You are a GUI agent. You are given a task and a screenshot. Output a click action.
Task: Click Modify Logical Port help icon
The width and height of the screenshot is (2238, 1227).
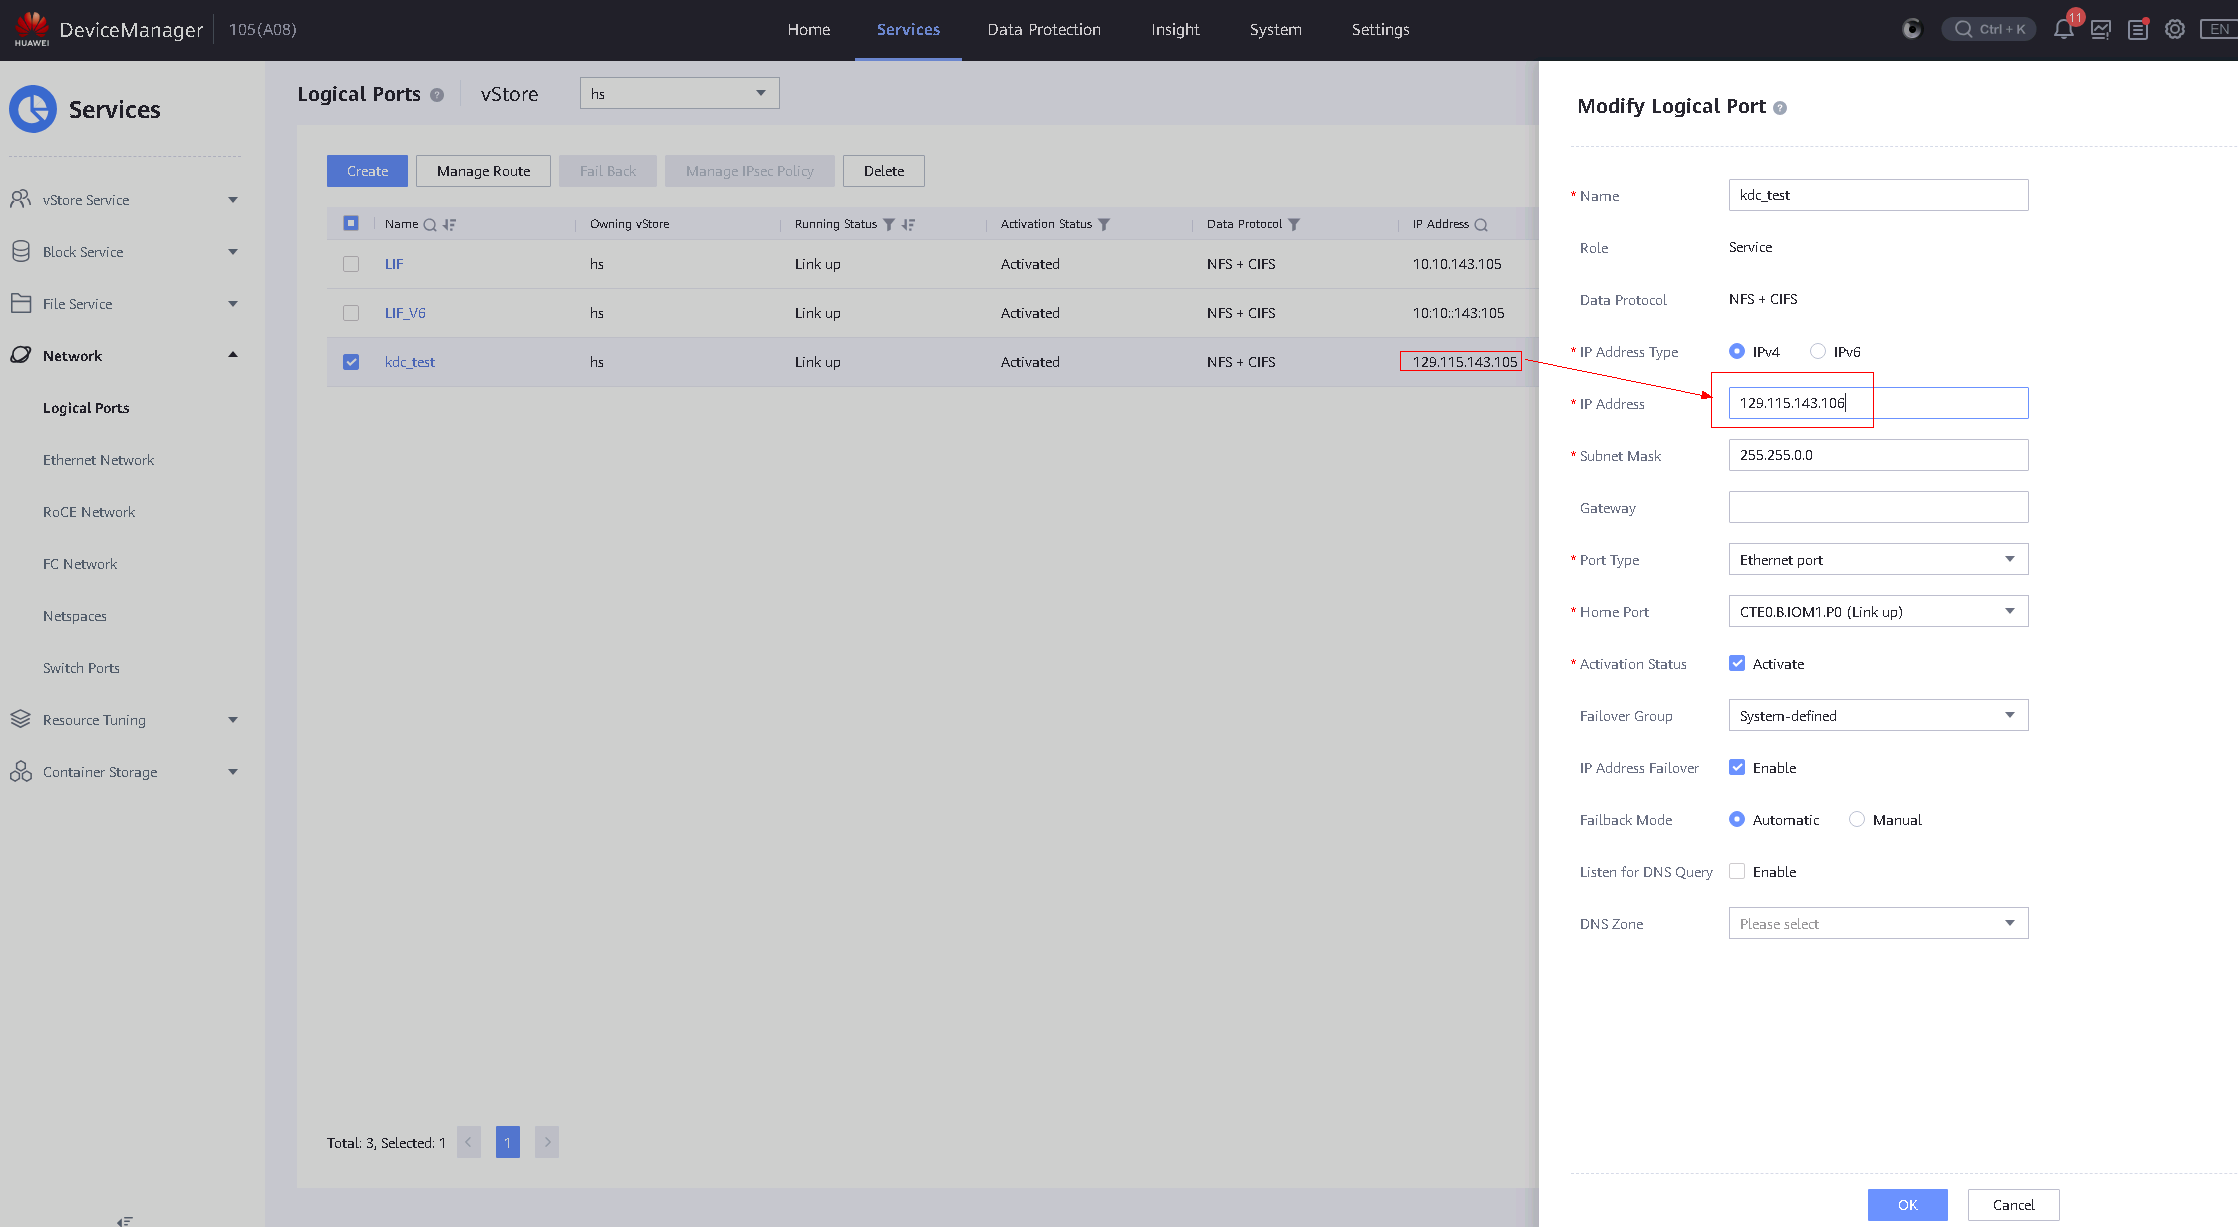pyautogui.click(x=1780, y=108)
